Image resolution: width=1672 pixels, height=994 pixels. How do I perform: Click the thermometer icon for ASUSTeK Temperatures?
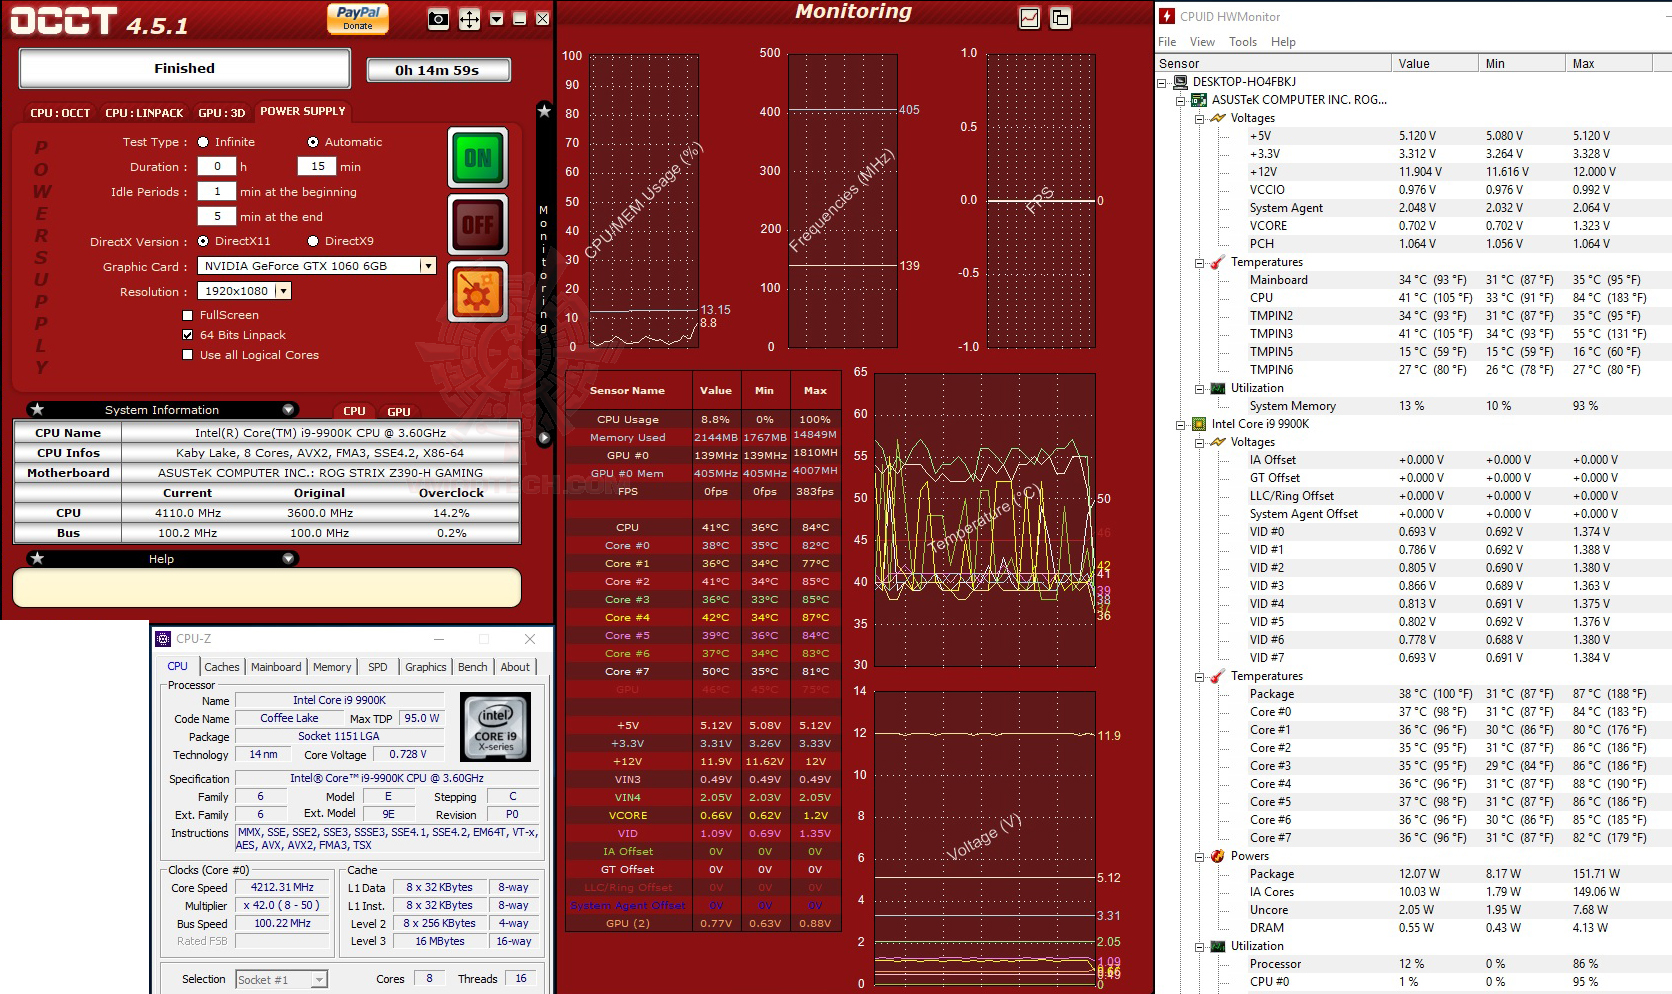pos(1218,262)
